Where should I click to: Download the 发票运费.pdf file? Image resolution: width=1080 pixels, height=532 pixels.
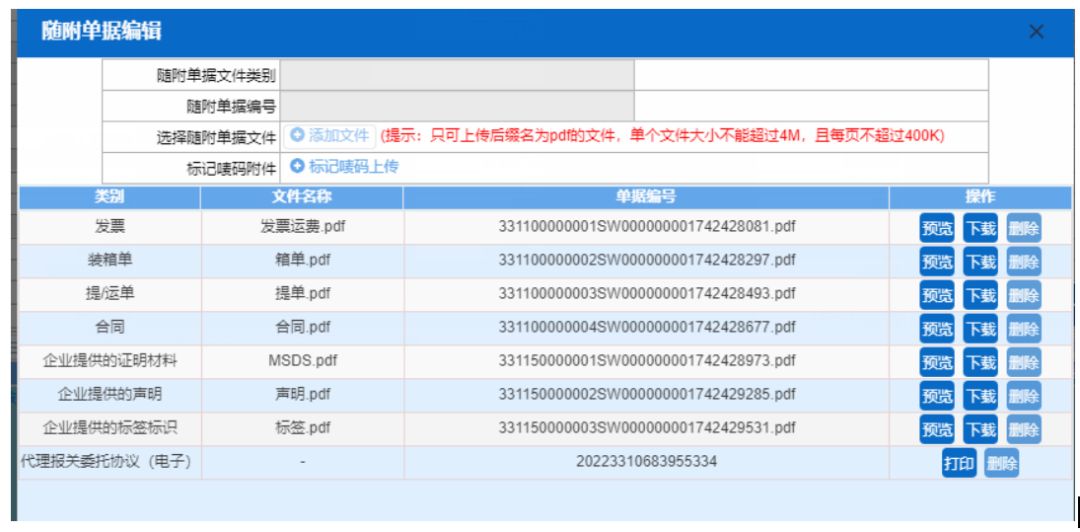tap(980, 228)
